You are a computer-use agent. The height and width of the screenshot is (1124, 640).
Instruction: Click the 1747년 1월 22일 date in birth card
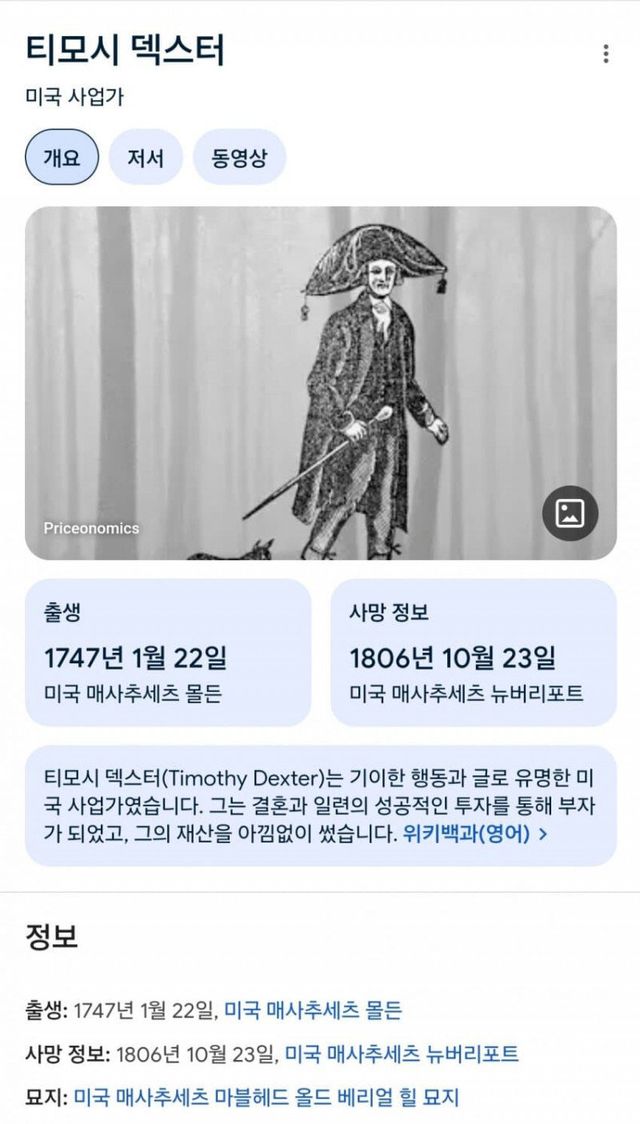135,657
